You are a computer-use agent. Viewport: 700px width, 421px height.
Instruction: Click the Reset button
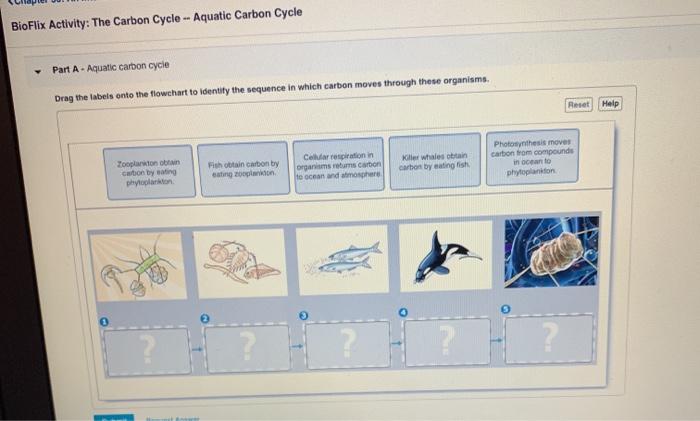578,104
